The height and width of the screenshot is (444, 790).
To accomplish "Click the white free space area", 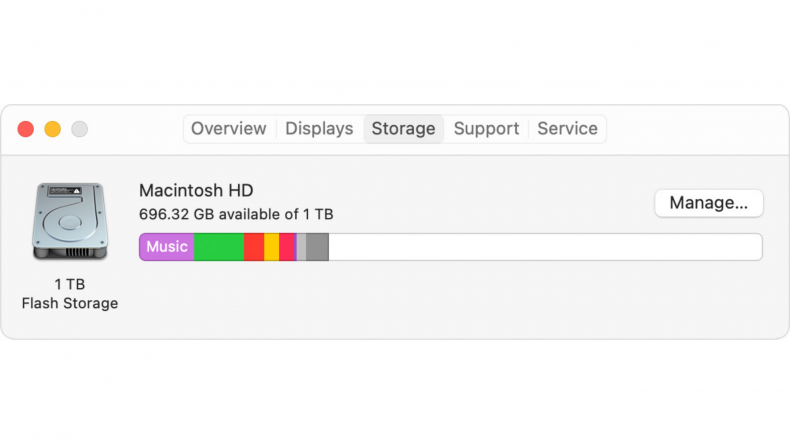I will point(545,247).
